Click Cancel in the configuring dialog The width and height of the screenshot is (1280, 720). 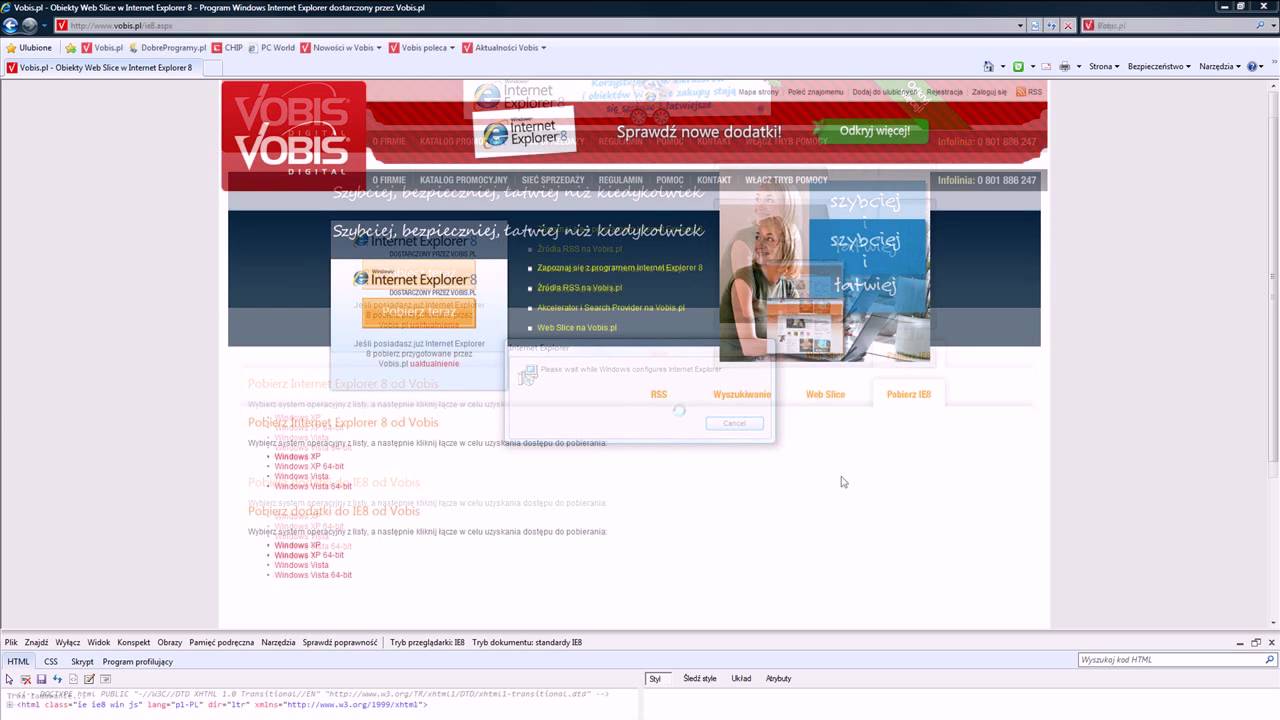click(x=734, y=423)
